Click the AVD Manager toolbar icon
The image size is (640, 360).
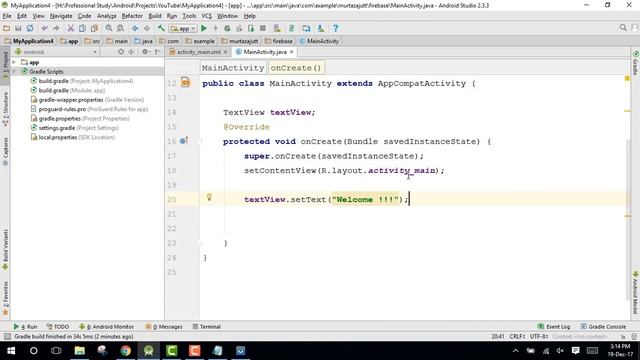277,28
